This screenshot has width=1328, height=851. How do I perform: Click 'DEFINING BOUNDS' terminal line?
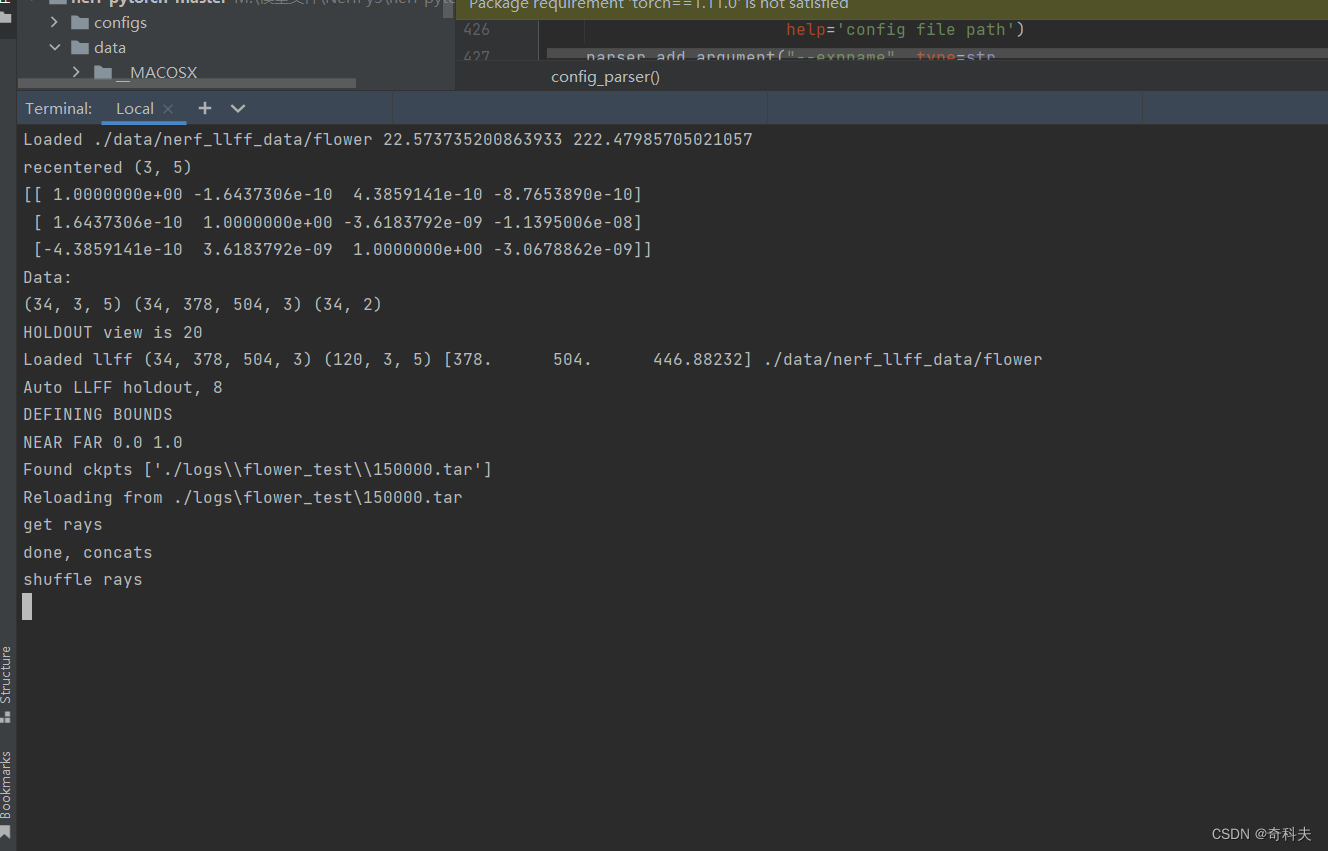[98, 414]
